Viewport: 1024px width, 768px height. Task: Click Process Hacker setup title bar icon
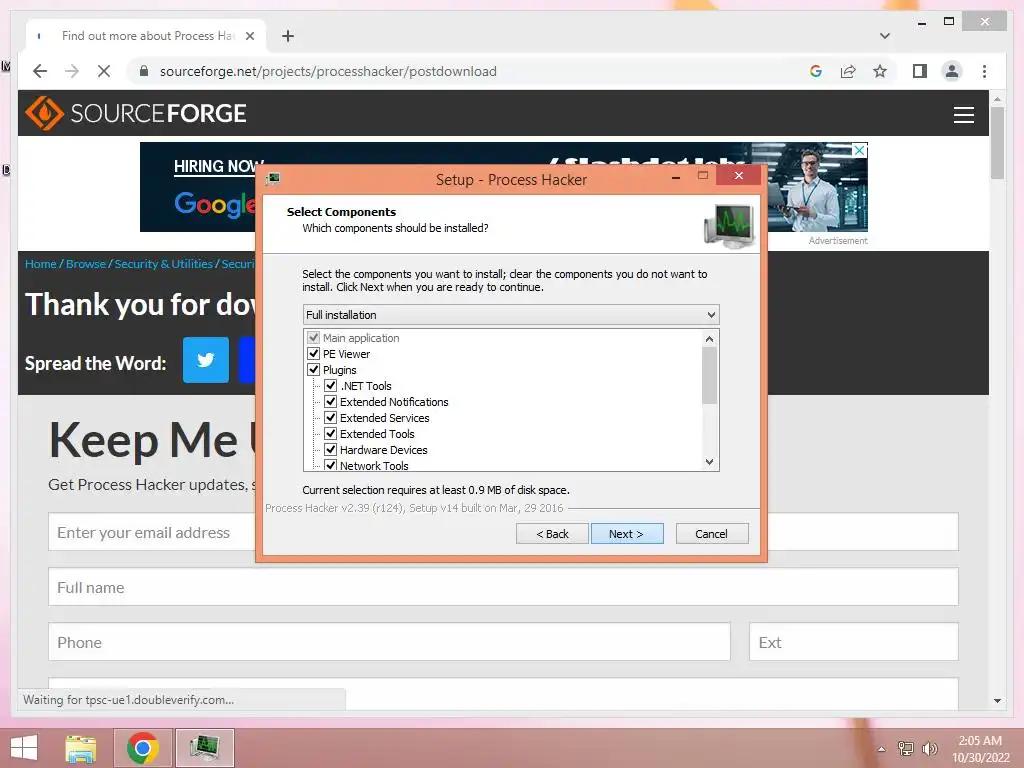click(x=273, y=178)
